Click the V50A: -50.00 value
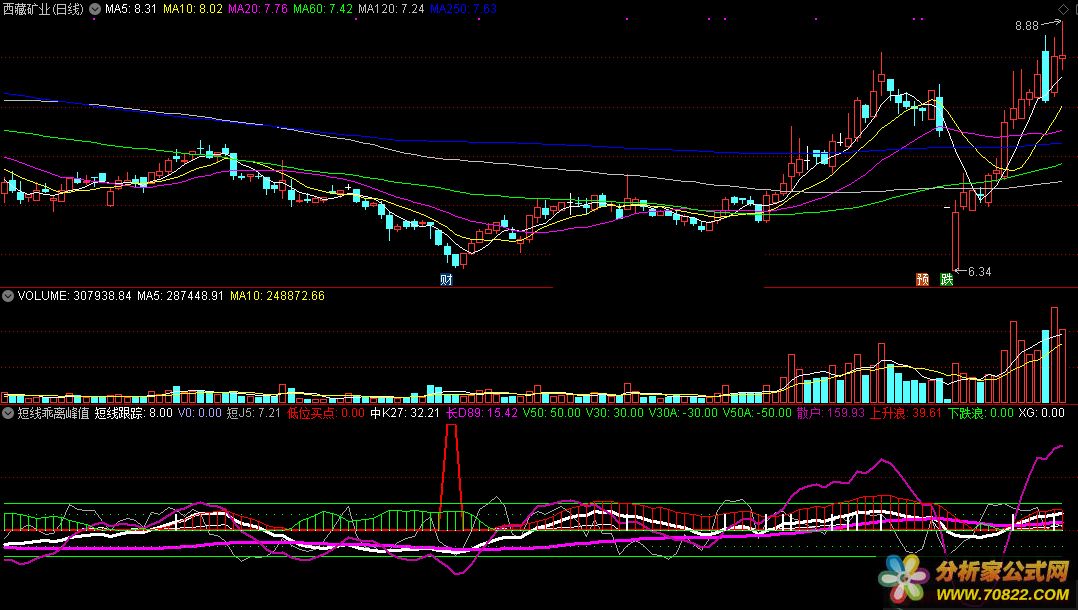The width and height of the screenshot is (1078, 610). click(x=757, y=413)
